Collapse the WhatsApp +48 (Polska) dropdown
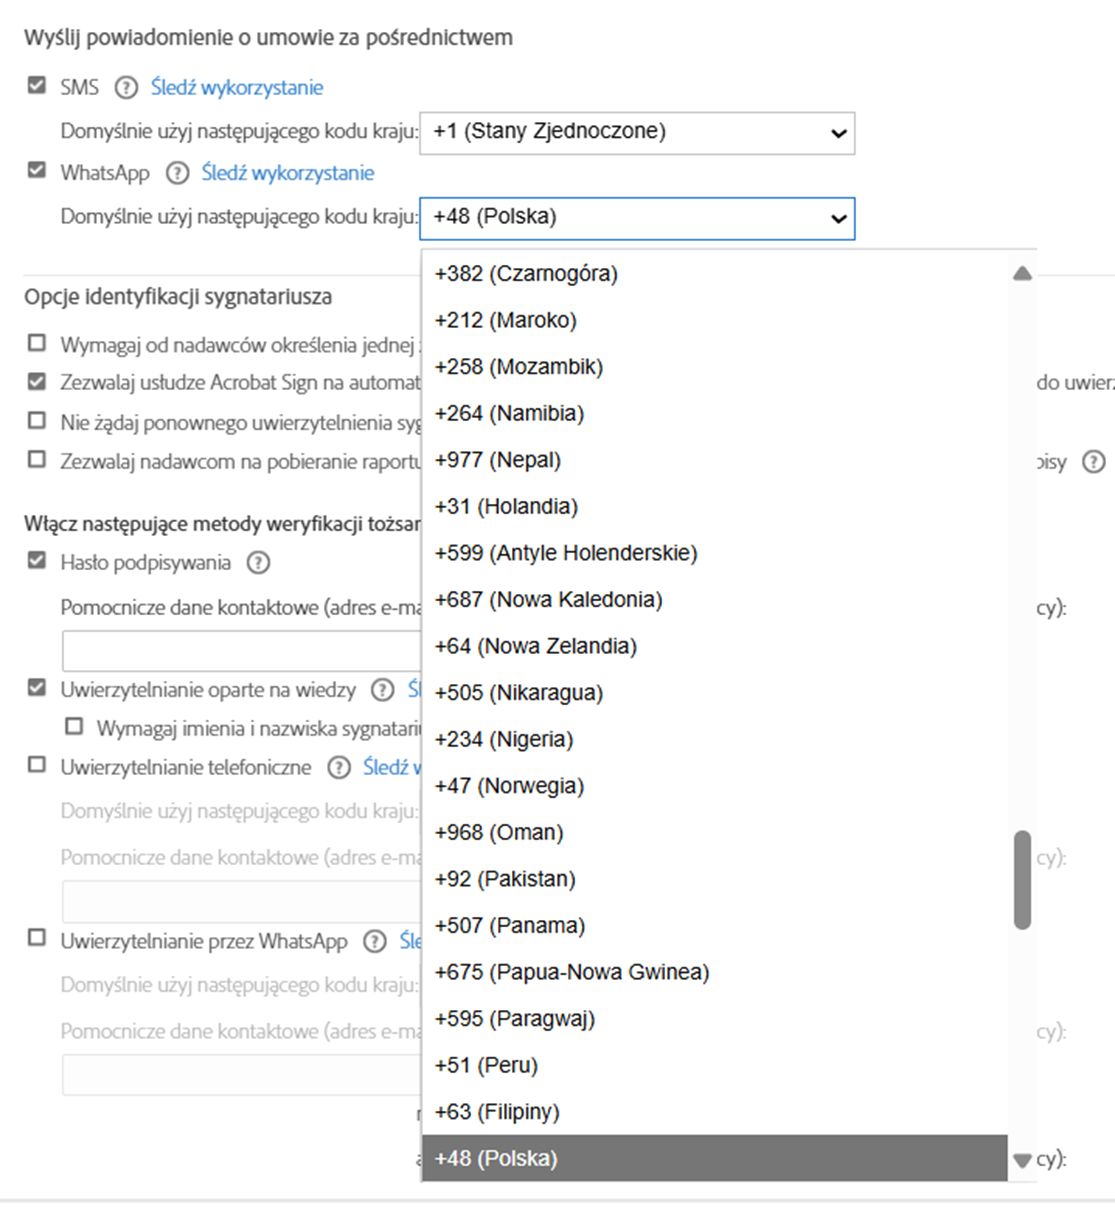 (637, 217)
